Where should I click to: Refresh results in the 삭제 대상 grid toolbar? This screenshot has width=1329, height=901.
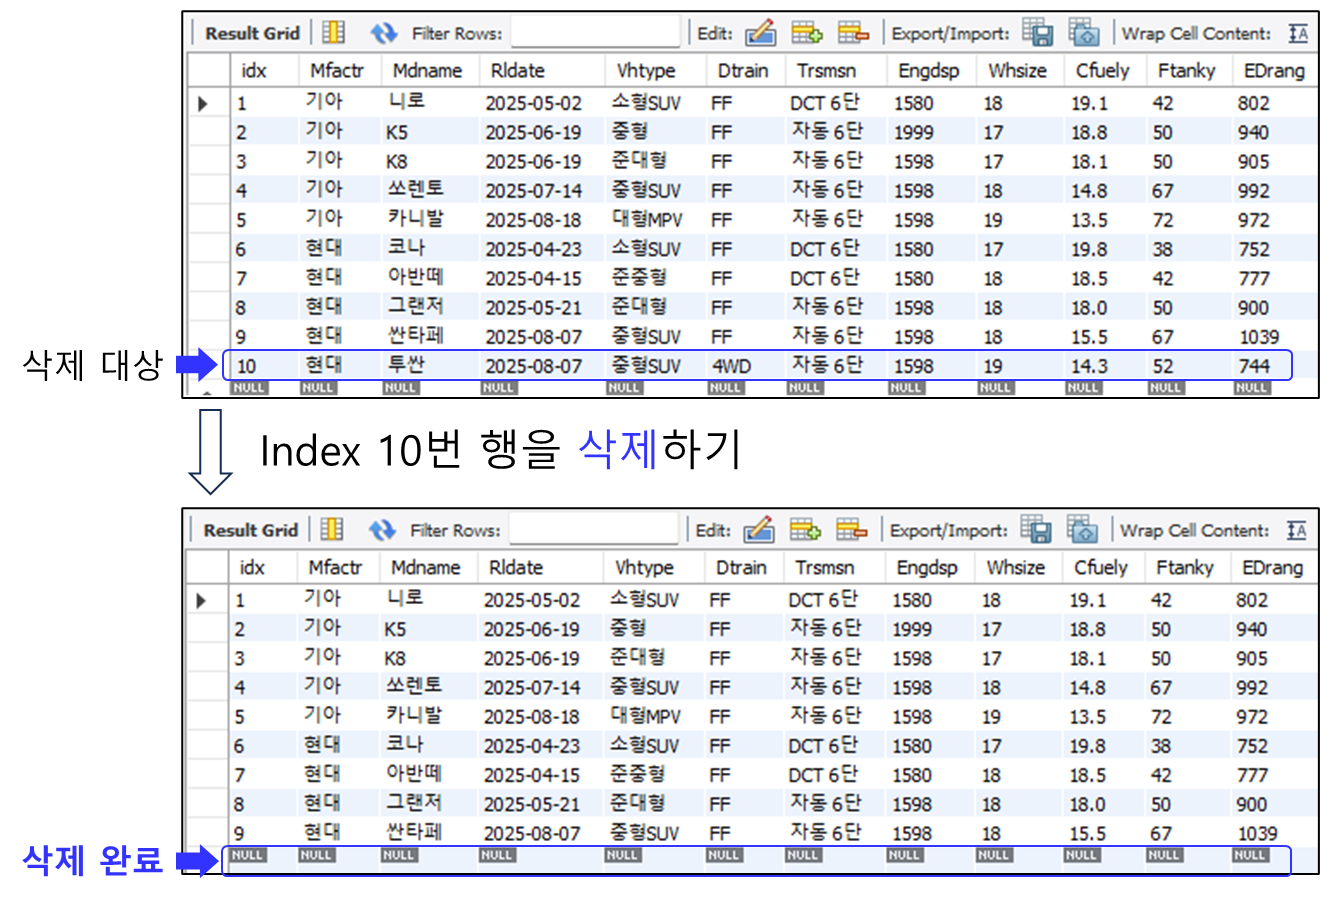pyautogui.click(x=384, y=33)
